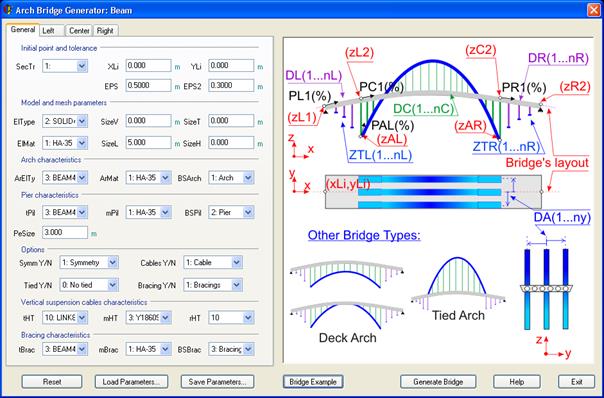This screenshot has width=604, height=398.
Task: Switch to the Right tab
Action: point(105,30)
